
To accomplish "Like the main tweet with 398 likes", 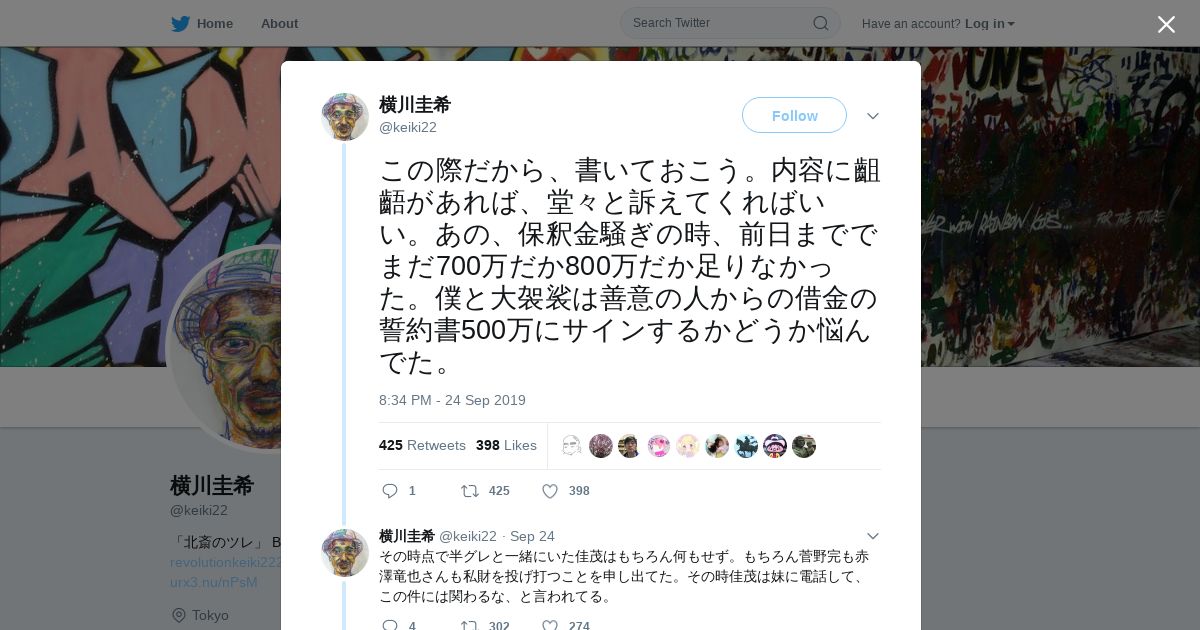I will click(x=550, y=491).
